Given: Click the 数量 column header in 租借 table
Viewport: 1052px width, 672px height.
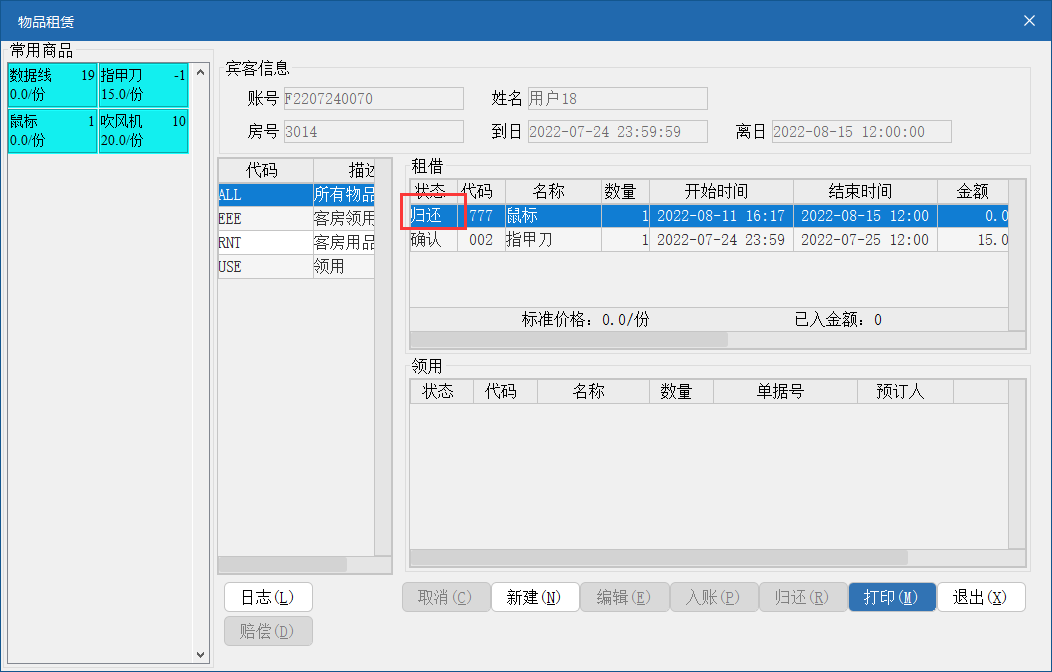Looking at the screenshot, I should (x=625, y=192).
